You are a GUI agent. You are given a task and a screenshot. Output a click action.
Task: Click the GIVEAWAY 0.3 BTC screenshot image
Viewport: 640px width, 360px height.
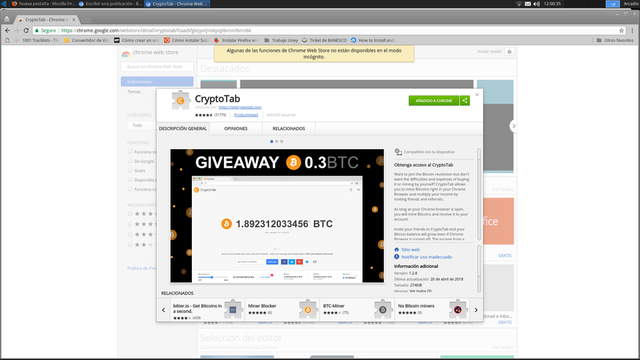[277, 216]
